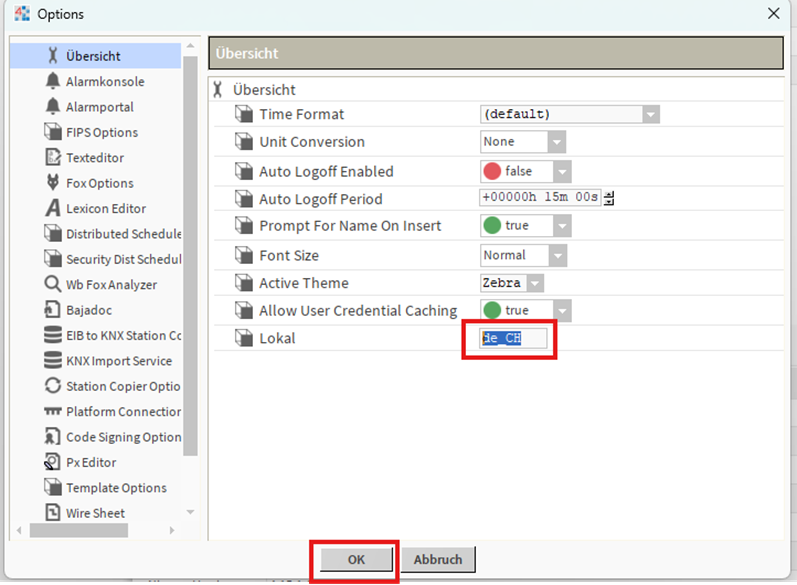
Task: Click the Texteditor document icon
Action: click(52, 157)
